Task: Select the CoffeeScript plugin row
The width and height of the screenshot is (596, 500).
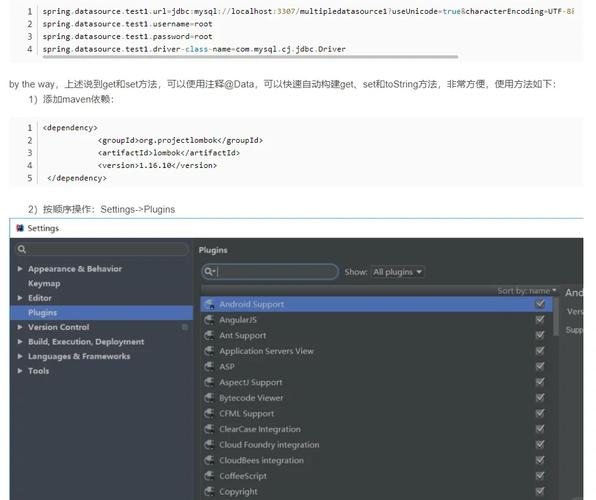Action: [376, 476]
